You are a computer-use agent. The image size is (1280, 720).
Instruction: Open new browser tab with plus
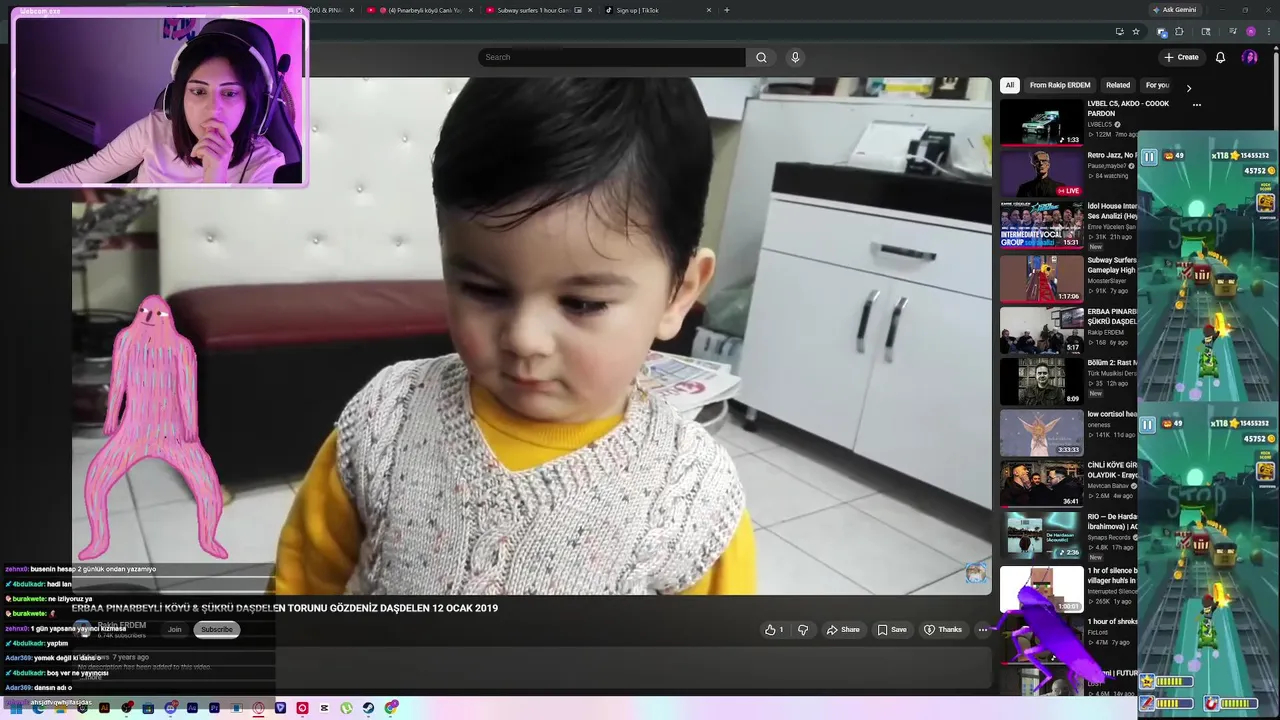(726, 10)
